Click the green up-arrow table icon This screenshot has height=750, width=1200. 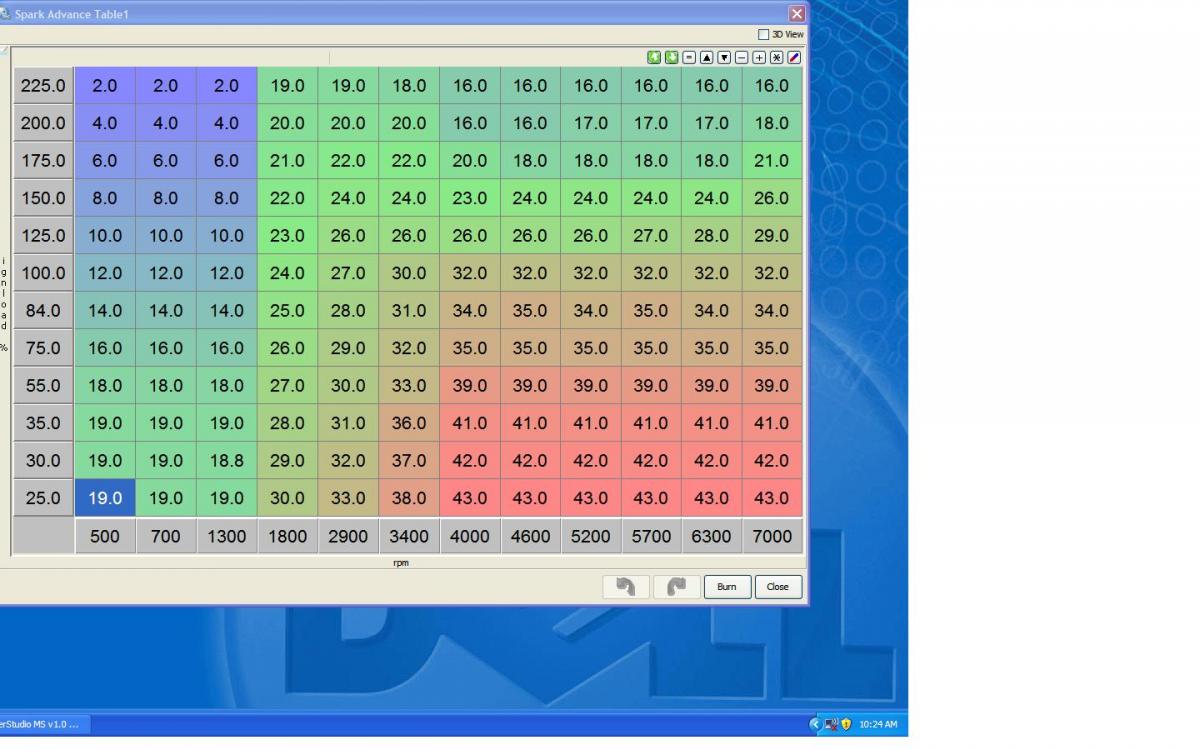coord(654,57)
